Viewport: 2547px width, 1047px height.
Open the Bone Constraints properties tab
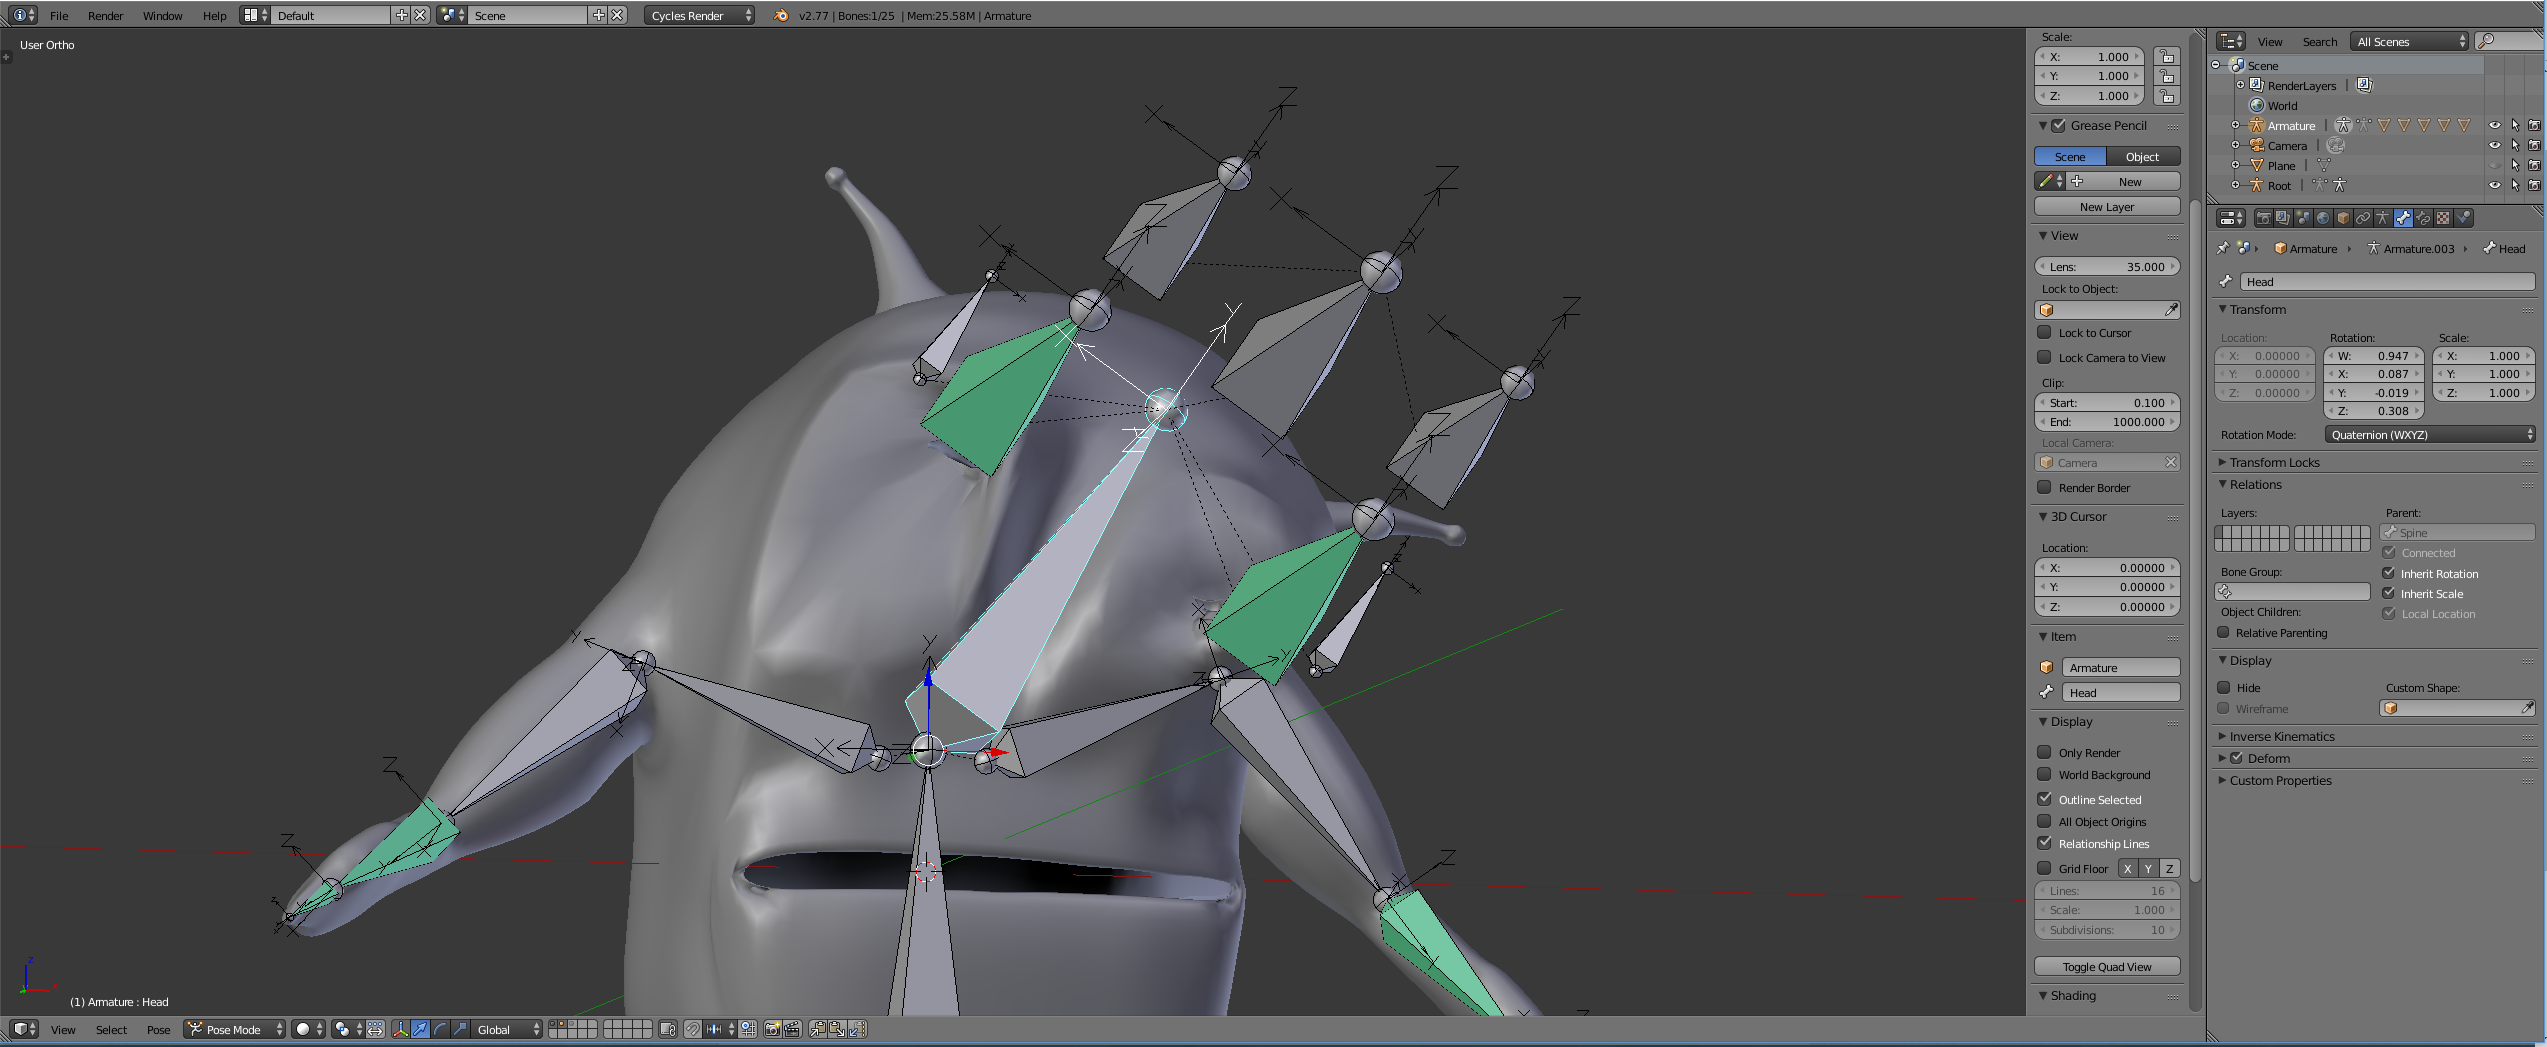pos(2423,218)
